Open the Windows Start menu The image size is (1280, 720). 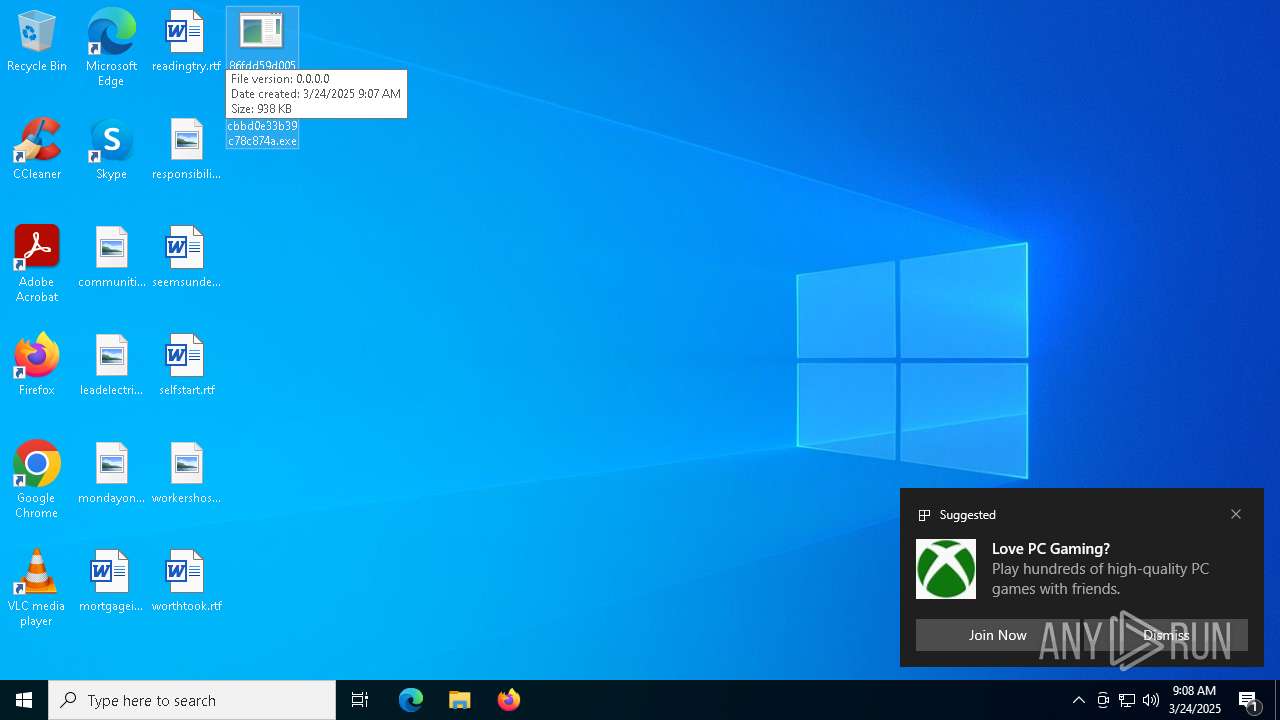coord(24,700)
